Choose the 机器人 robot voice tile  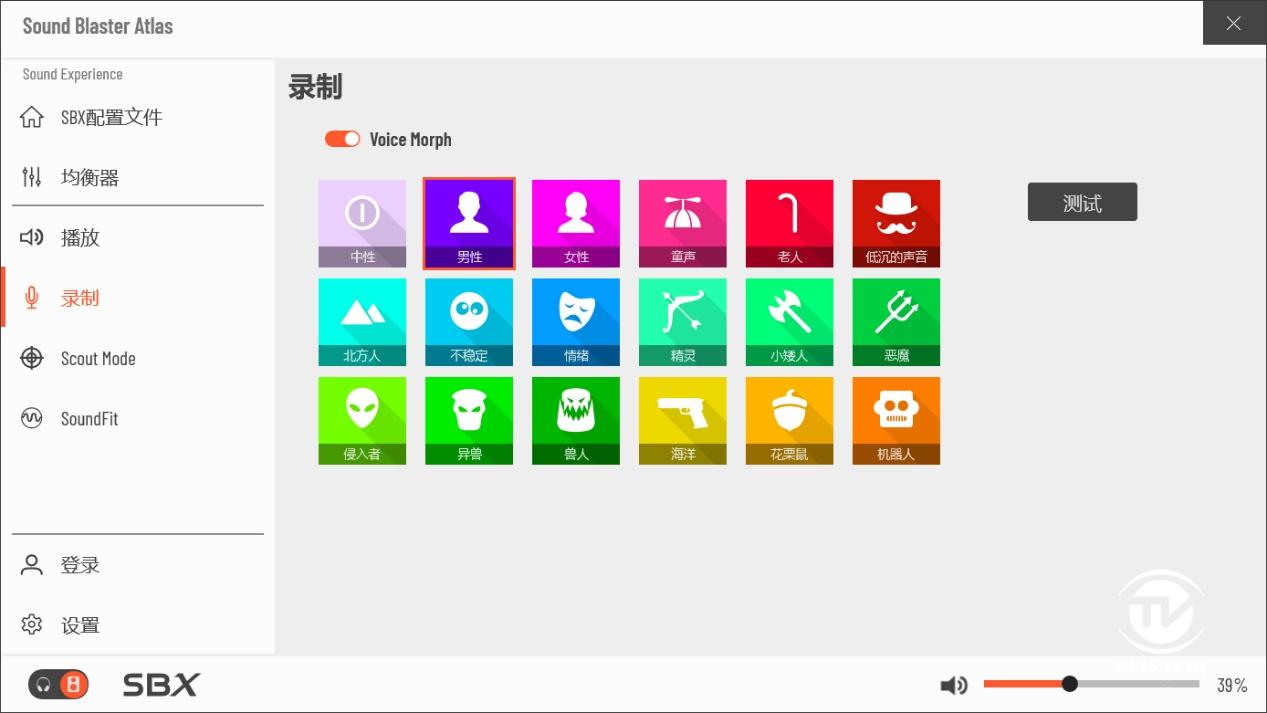(x=896, y=421)
